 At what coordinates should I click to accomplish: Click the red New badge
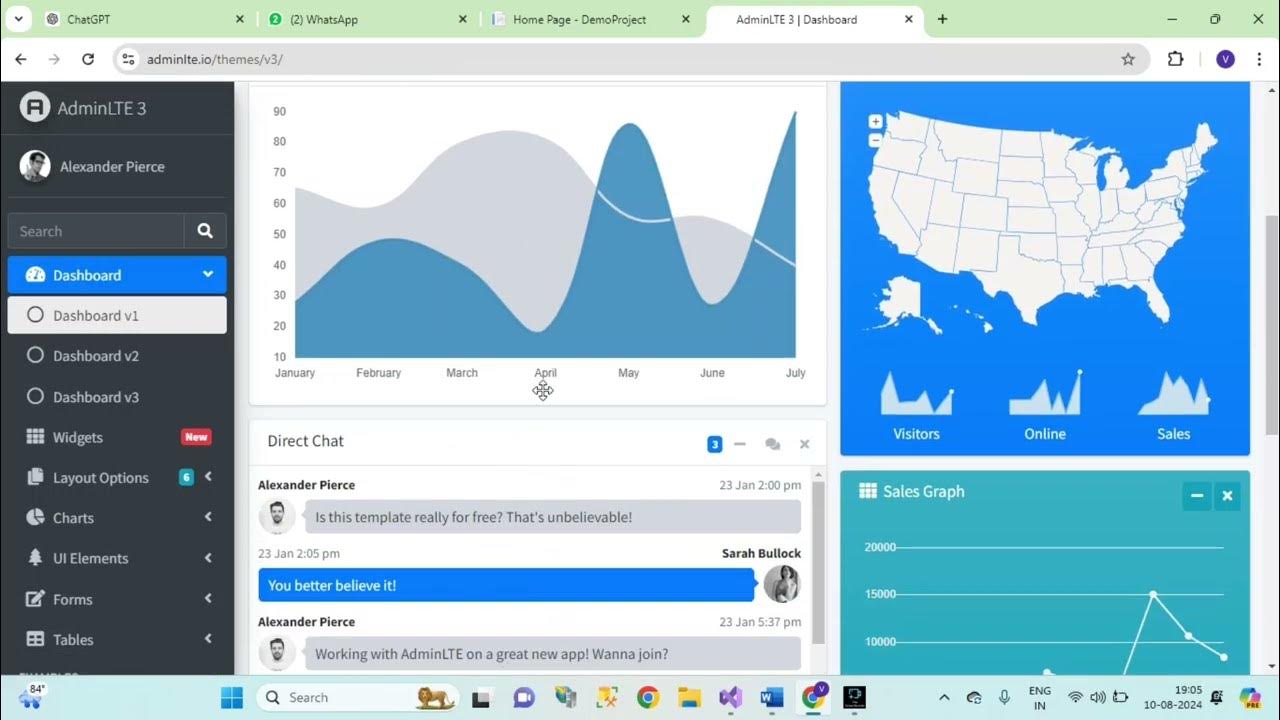(196, 437)
